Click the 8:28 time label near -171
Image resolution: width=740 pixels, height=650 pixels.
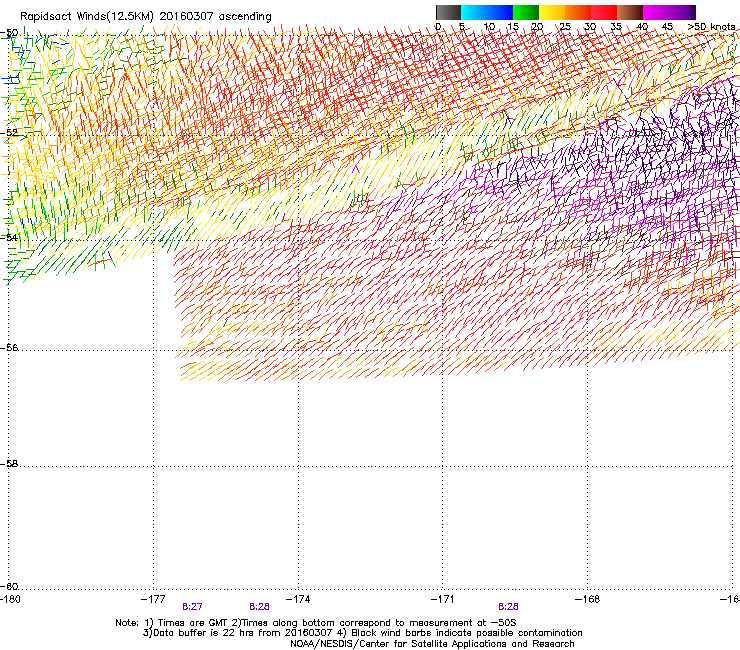pyautogui.click(x=508, y=607)
